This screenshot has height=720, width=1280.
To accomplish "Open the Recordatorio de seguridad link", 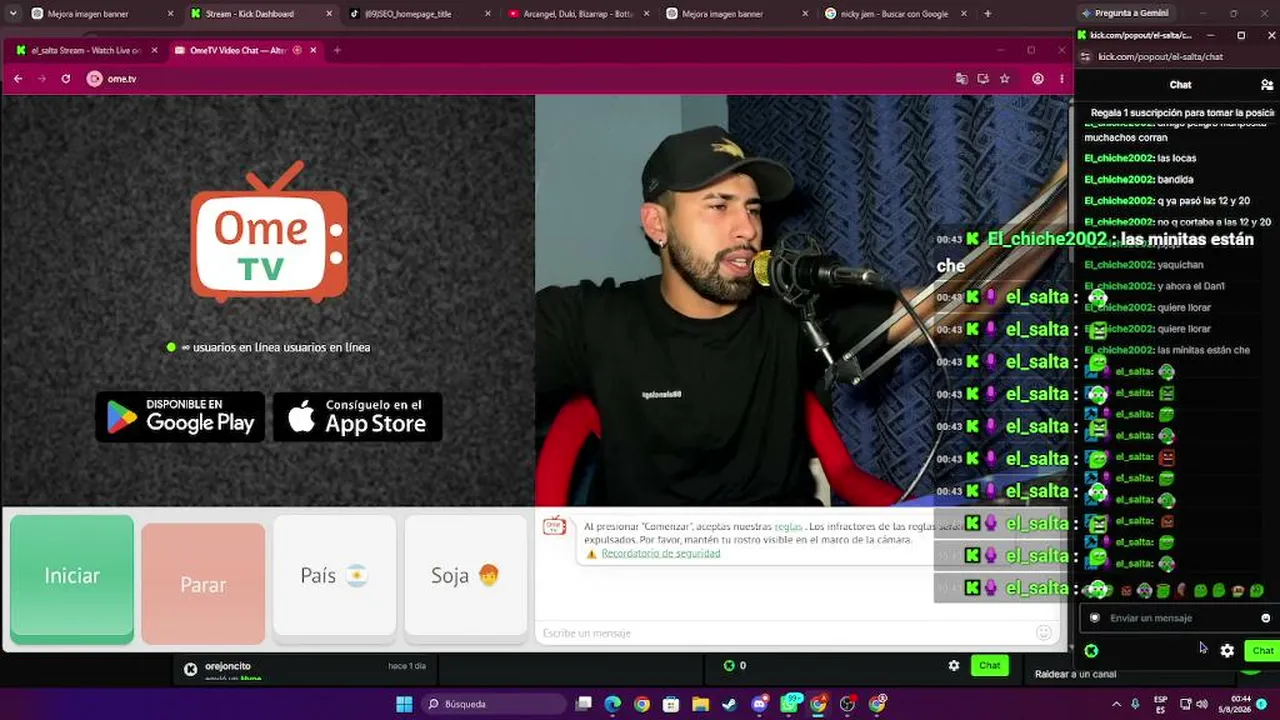I will 660,553.
